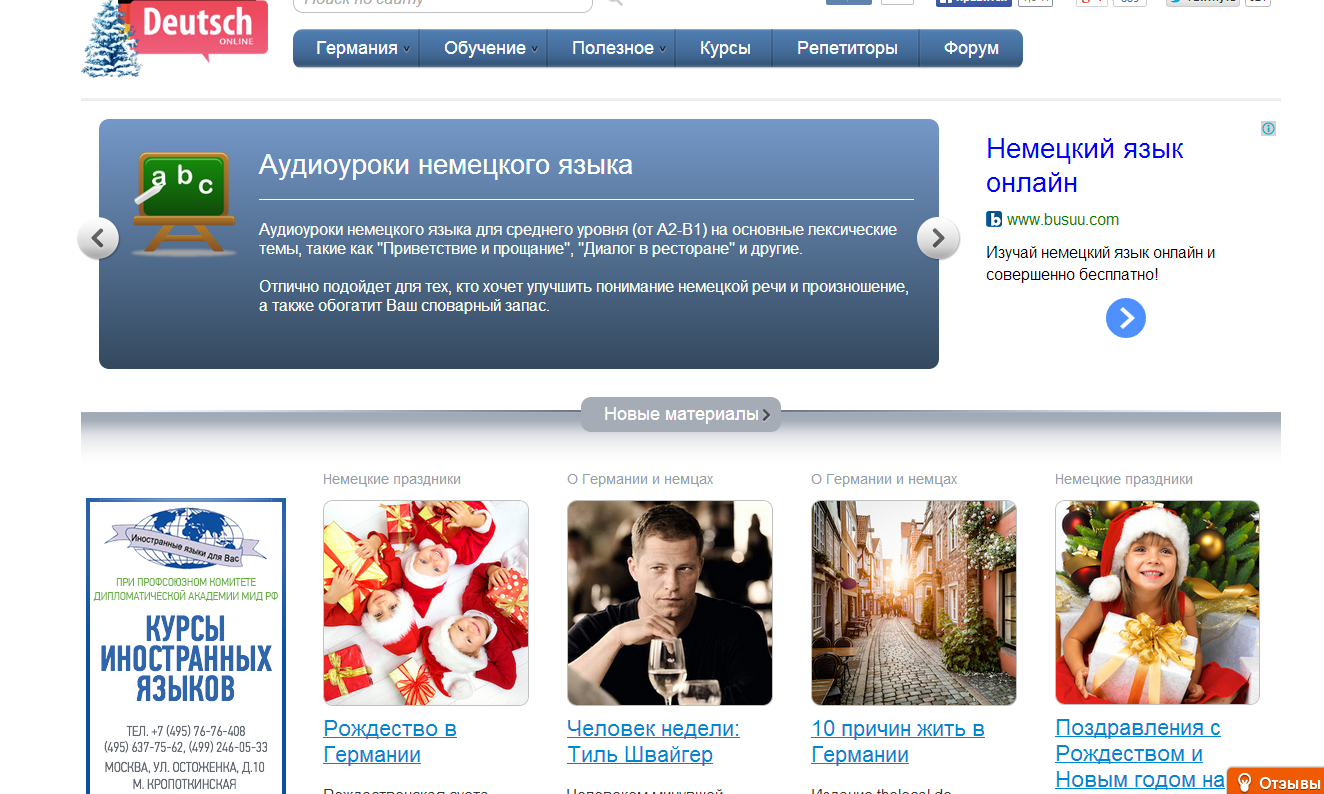Click the busuu logo icon
The height and width of the screenshot is (794, 1324).
point(994,220)
